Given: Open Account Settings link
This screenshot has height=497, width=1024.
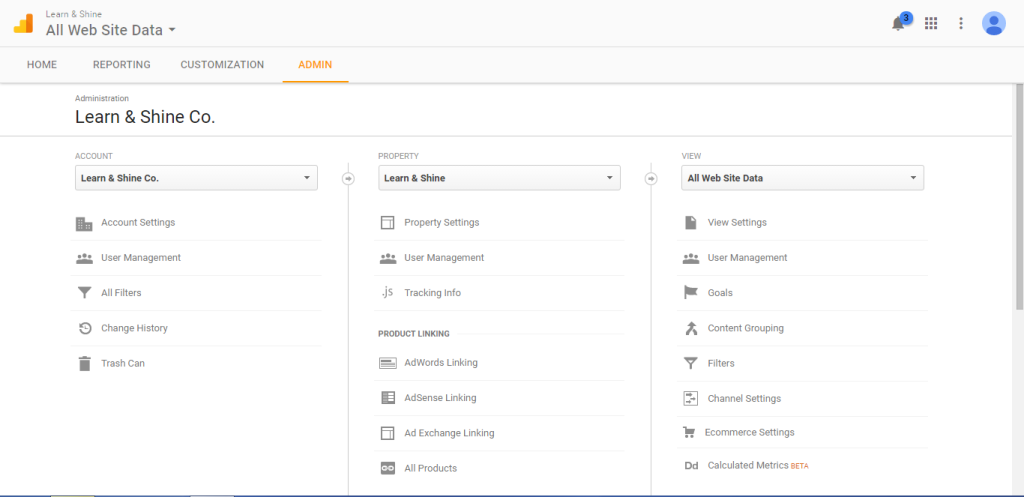Looking at the screenshot, I should 138,223.
